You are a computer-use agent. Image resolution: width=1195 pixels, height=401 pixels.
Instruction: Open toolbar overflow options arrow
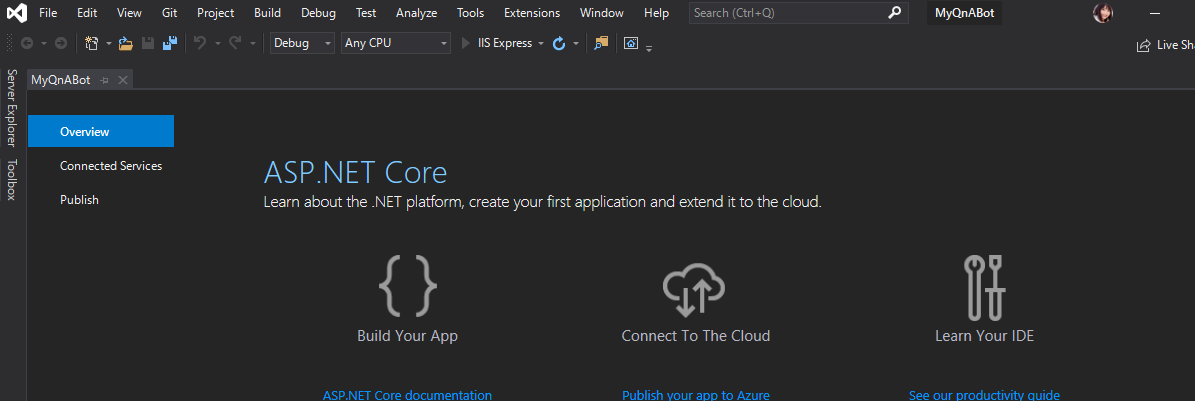[649, 48]
